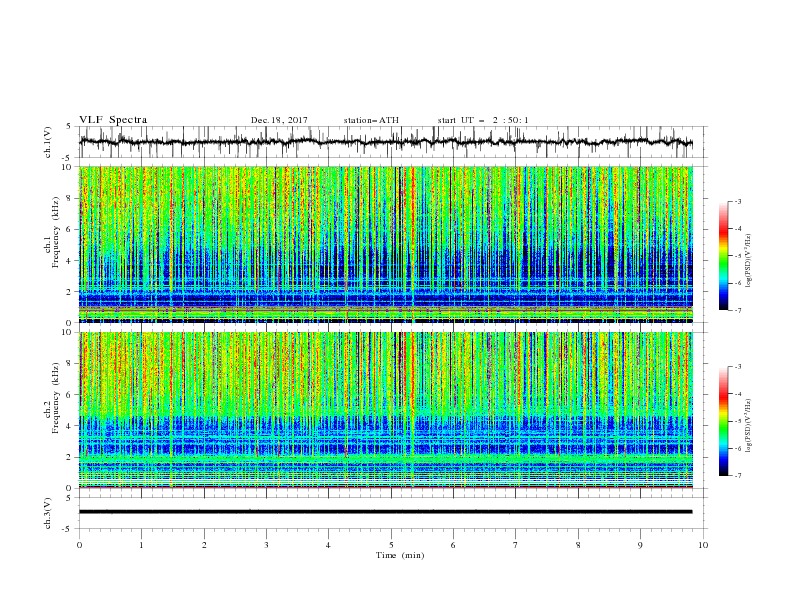Image resolution: width=792 pixels, height=612 pixels.
Task: Click the '8' kHz tick of ch.2 spectrogram
Action: [x=70, y=363]
